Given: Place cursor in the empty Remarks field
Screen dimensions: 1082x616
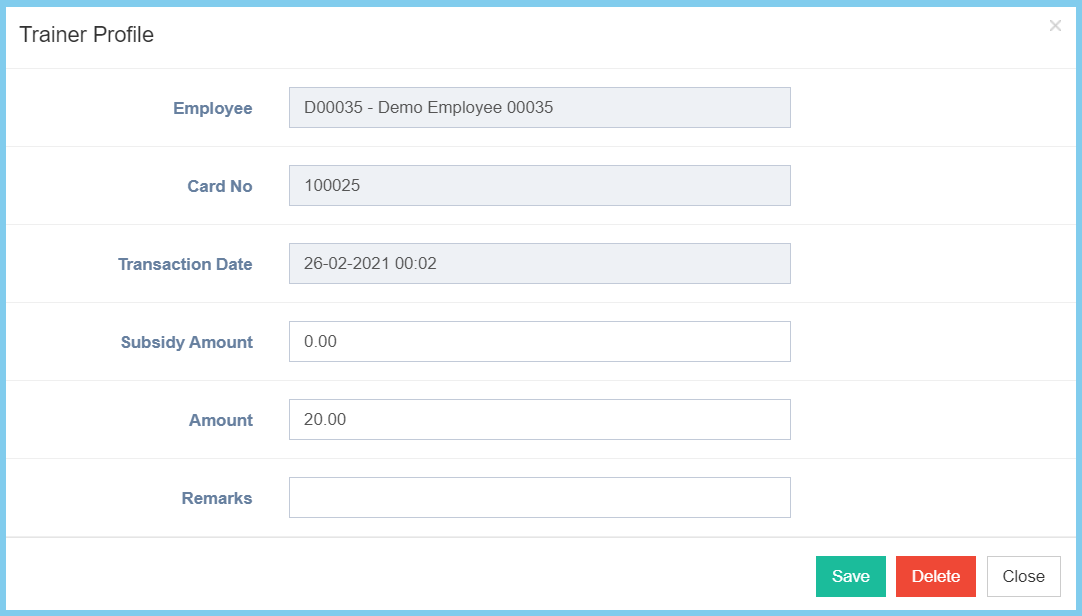Looking at the screenshot, I should [539, 497].
